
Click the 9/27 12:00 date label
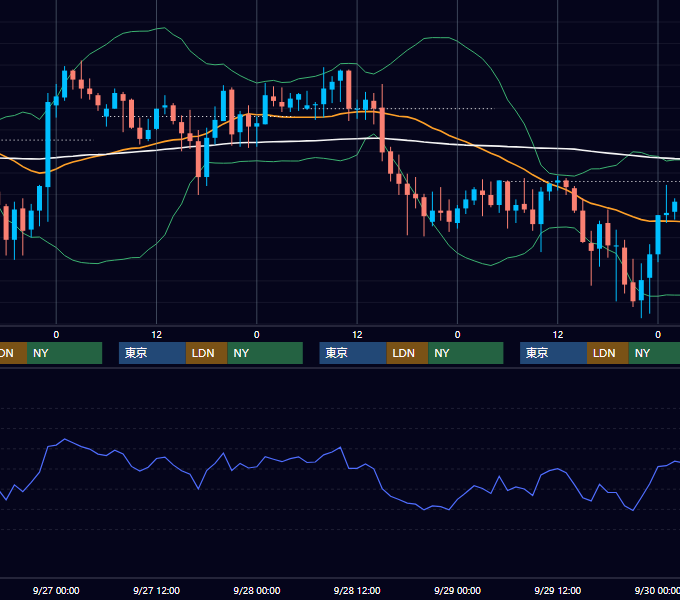[x=156, y=590]
